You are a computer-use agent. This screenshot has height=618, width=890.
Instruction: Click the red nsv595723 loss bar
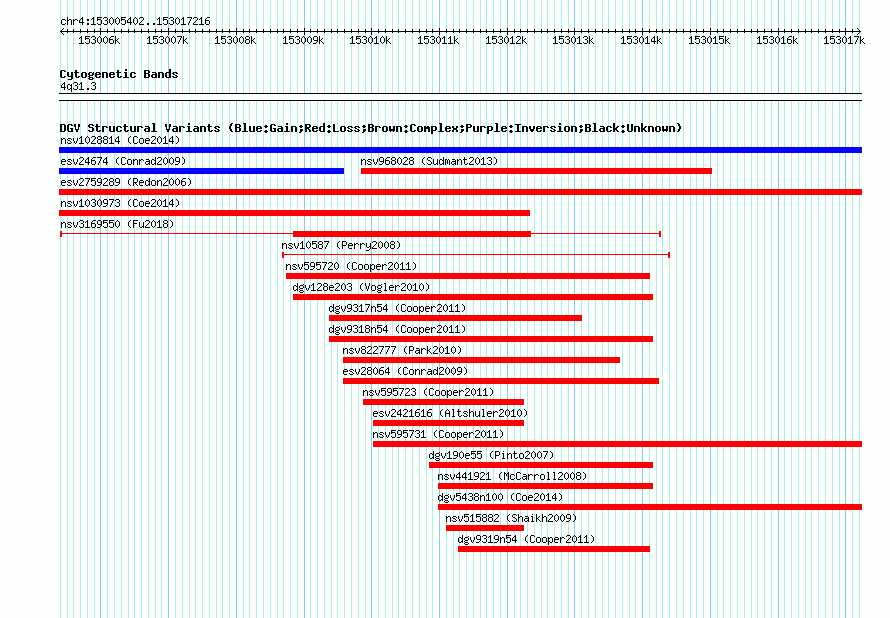tap(443, 402)
